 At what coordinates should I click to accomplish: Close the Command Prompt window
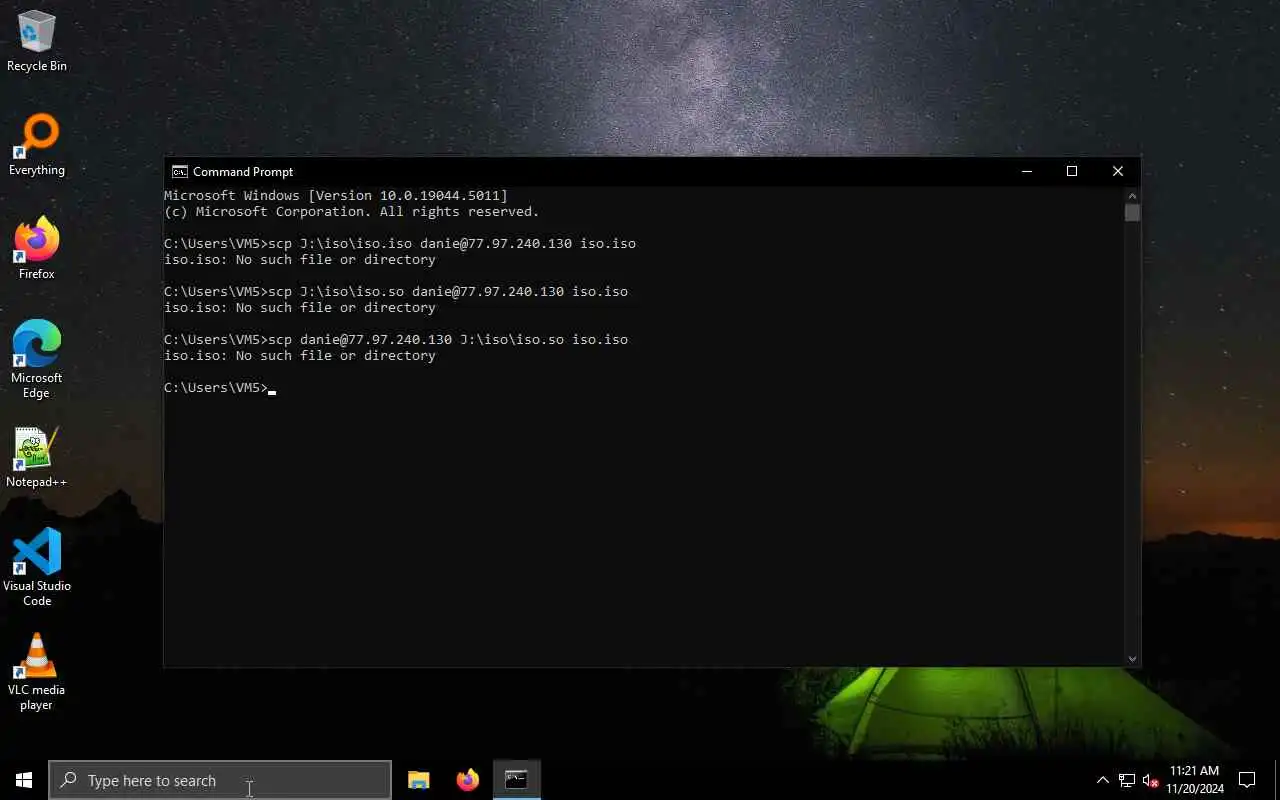coord(1118,172)
